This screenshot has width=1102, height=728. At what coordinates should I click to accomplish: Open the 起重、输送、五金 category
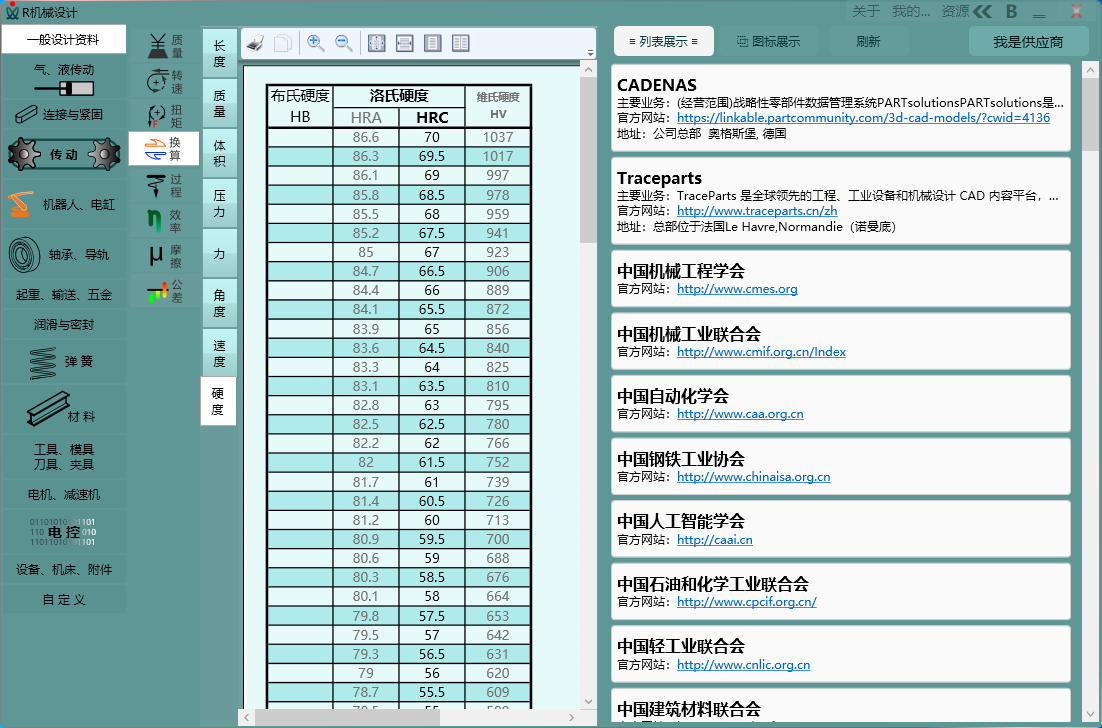tap(64, 294)
